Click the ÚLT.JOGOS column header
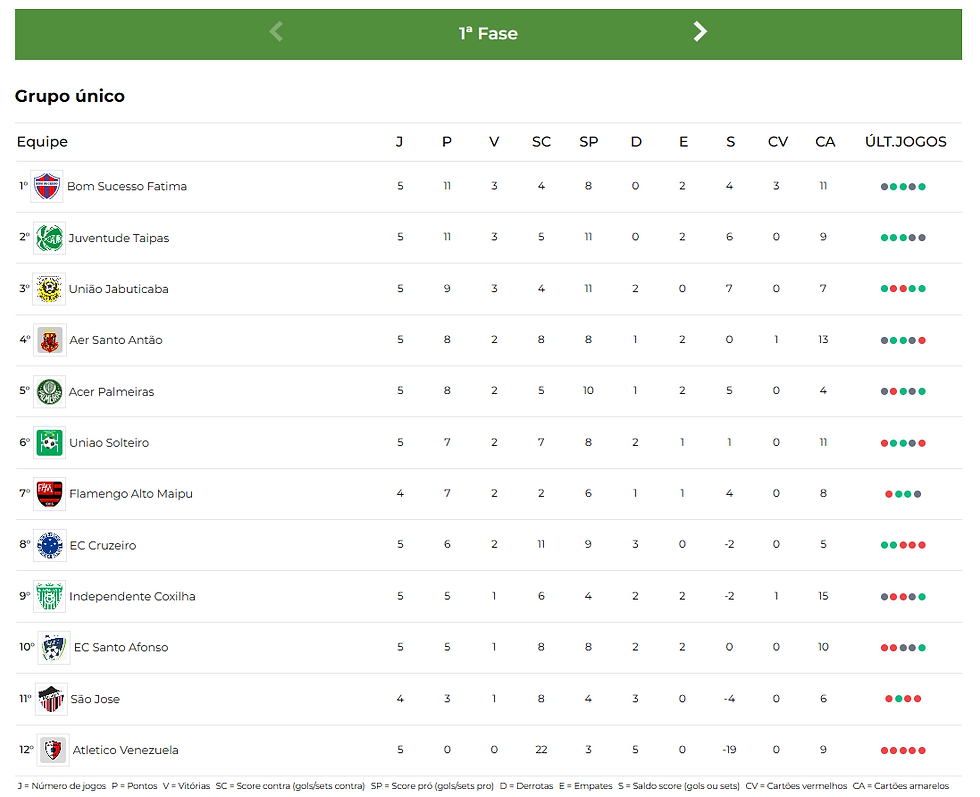The width and height of the screenshot is (980, 797). click(x=905, y=142)
